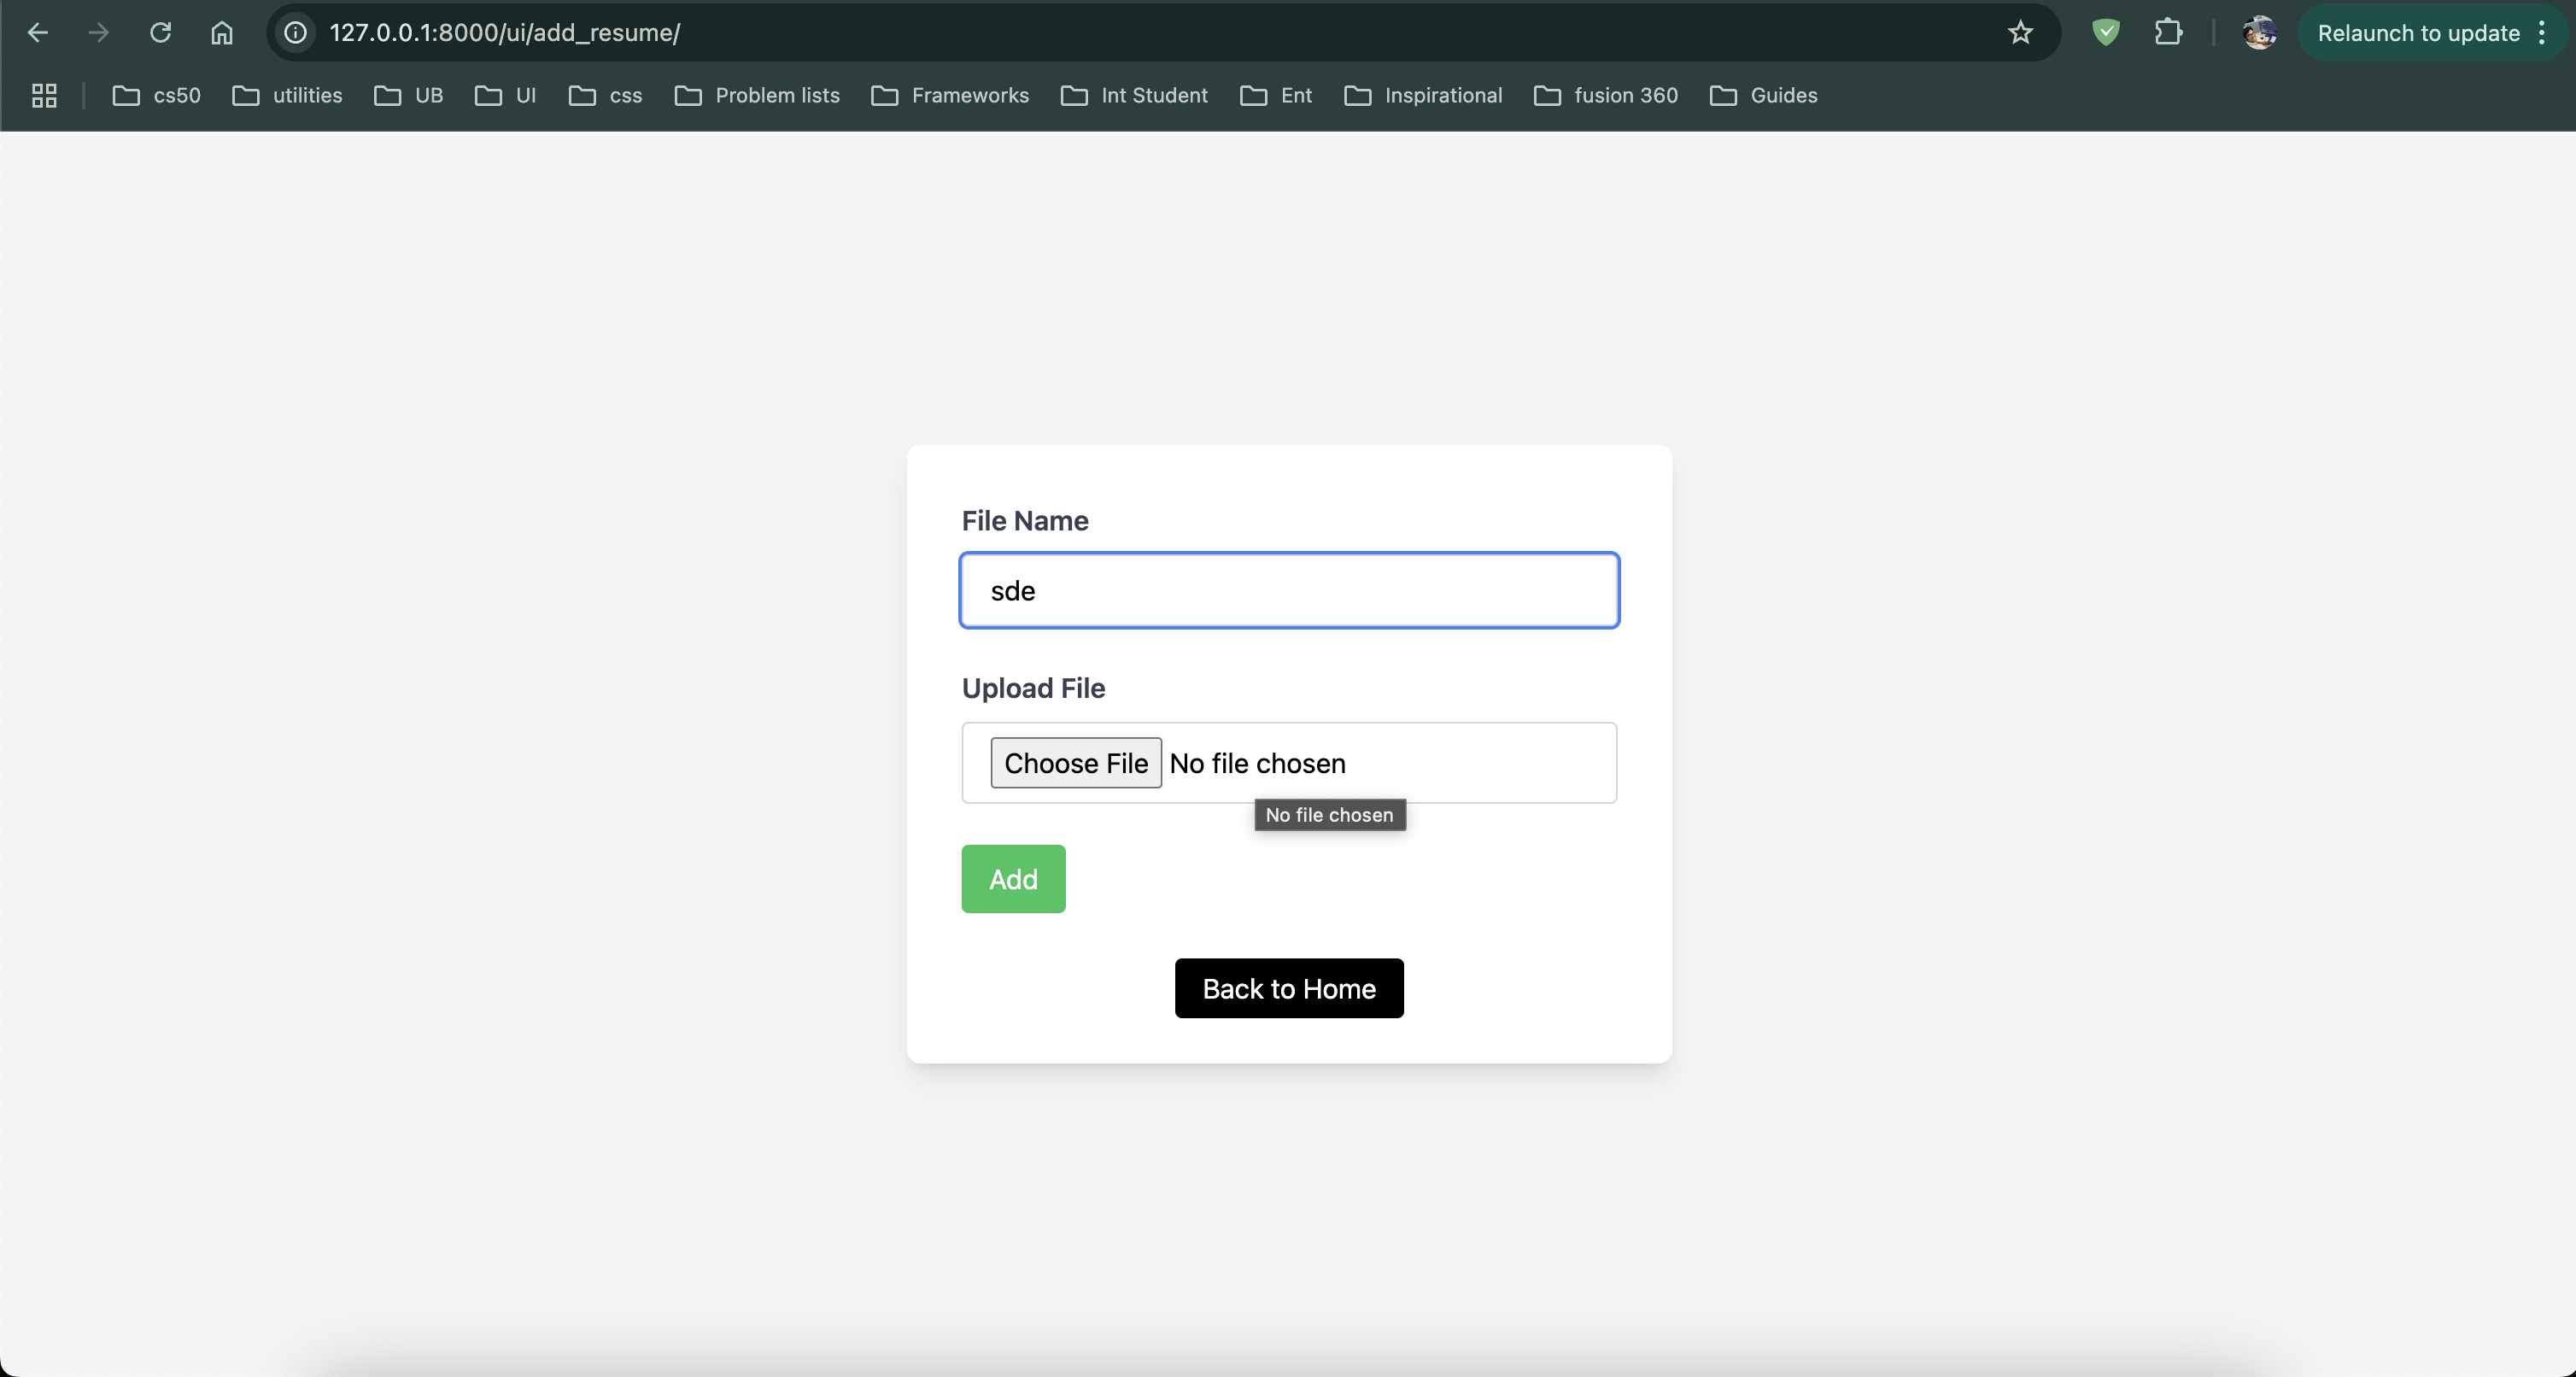
Task: View site information icon in address bar
Action: pos(296,33)
